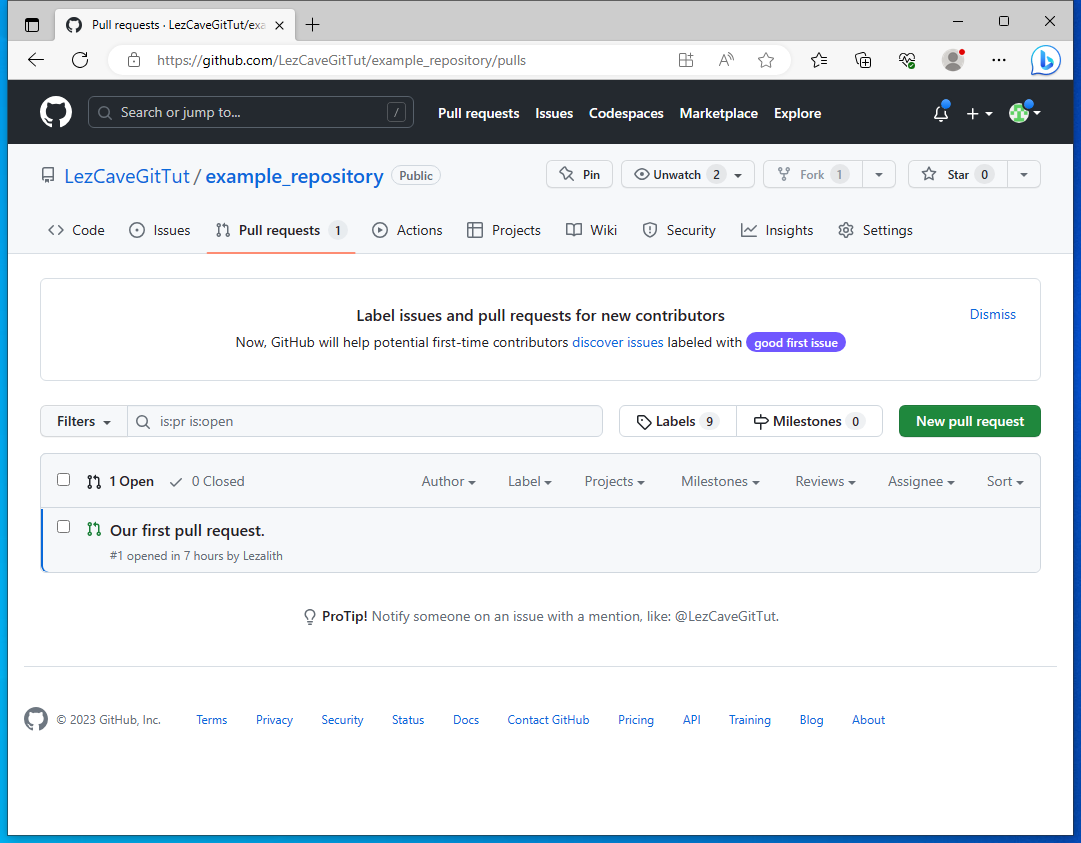The image size is (1081, 843).
Task: Check the box for Our first pull request
Action: point(63,527)
